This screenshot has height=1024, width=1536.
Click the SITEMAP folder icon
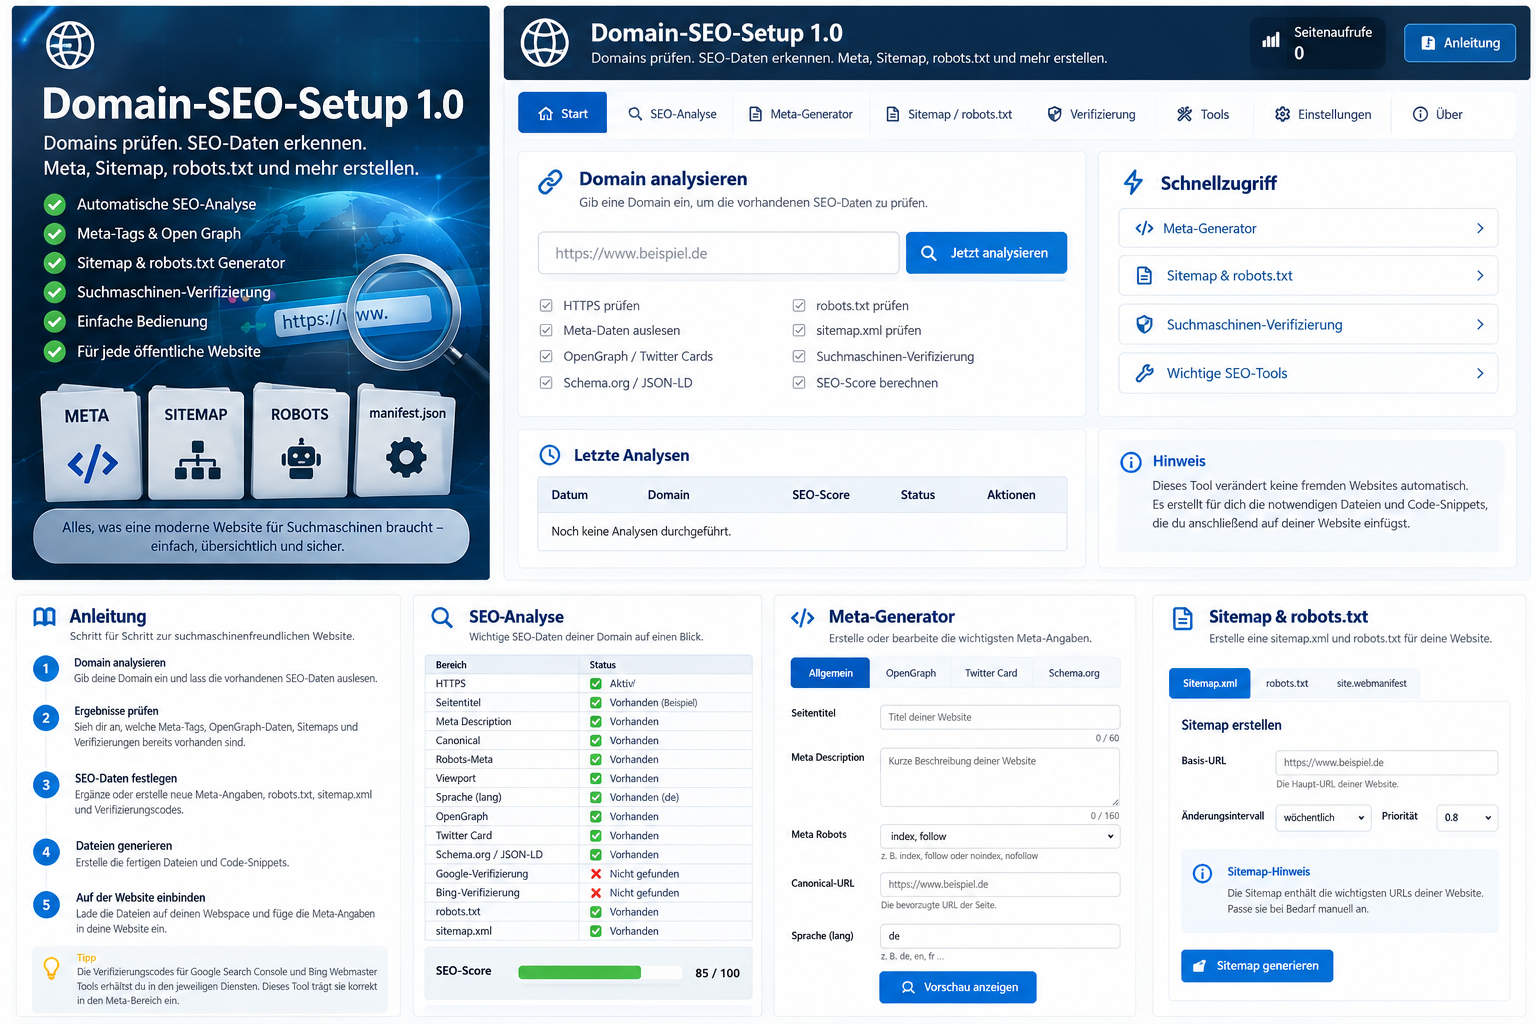coord(197,461)
